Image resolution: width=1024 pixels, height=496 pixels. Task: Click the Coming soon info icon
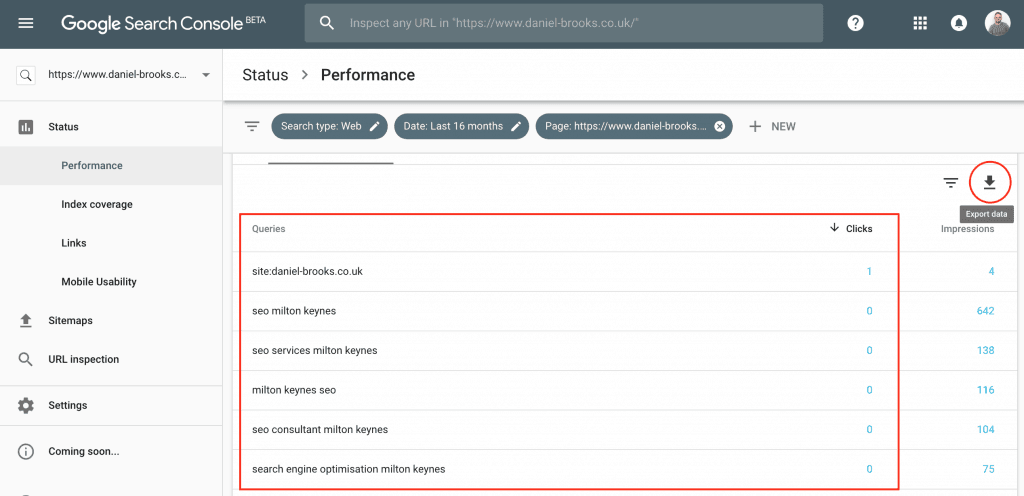coord(25,452)
